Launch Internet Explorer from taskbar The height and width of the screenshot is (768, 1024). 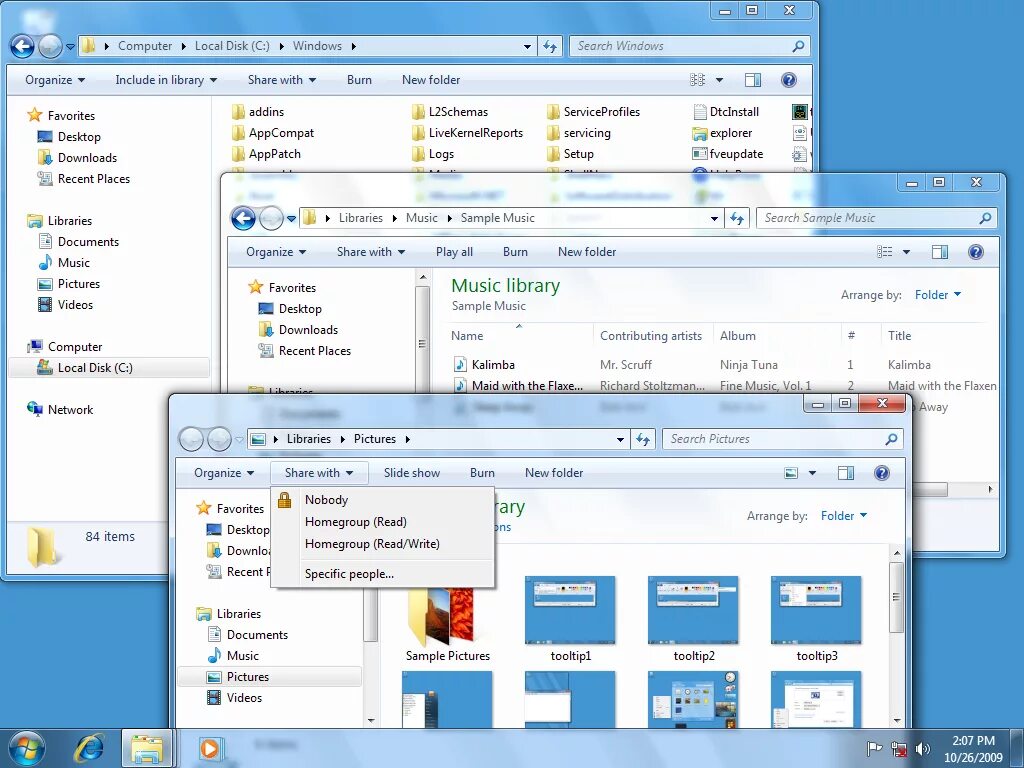(88, 748)
